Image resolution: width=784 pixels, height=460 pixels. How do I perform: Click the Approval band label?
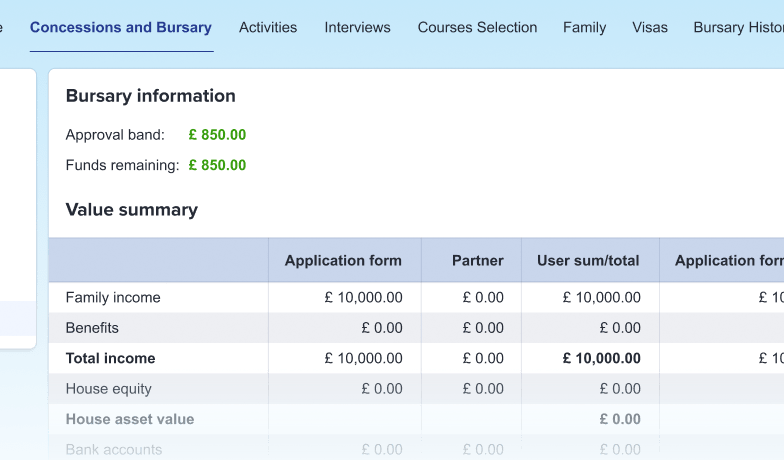coord(115,135)
